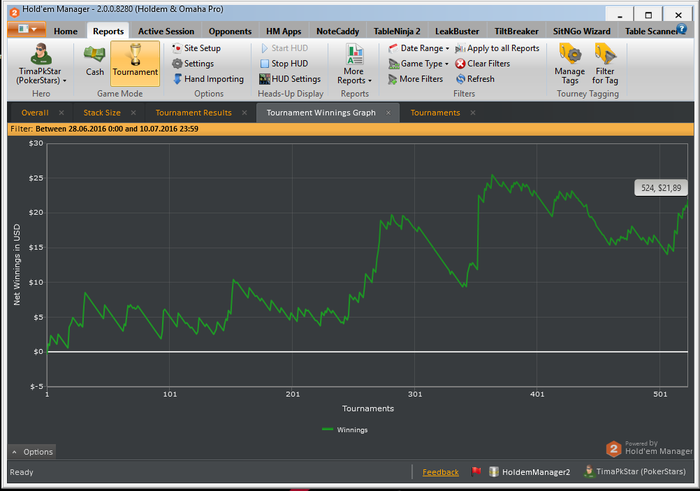
Task: Close the Tournament Winnings Graph tab
Action: pyautogui.click(x=388, y=113)
